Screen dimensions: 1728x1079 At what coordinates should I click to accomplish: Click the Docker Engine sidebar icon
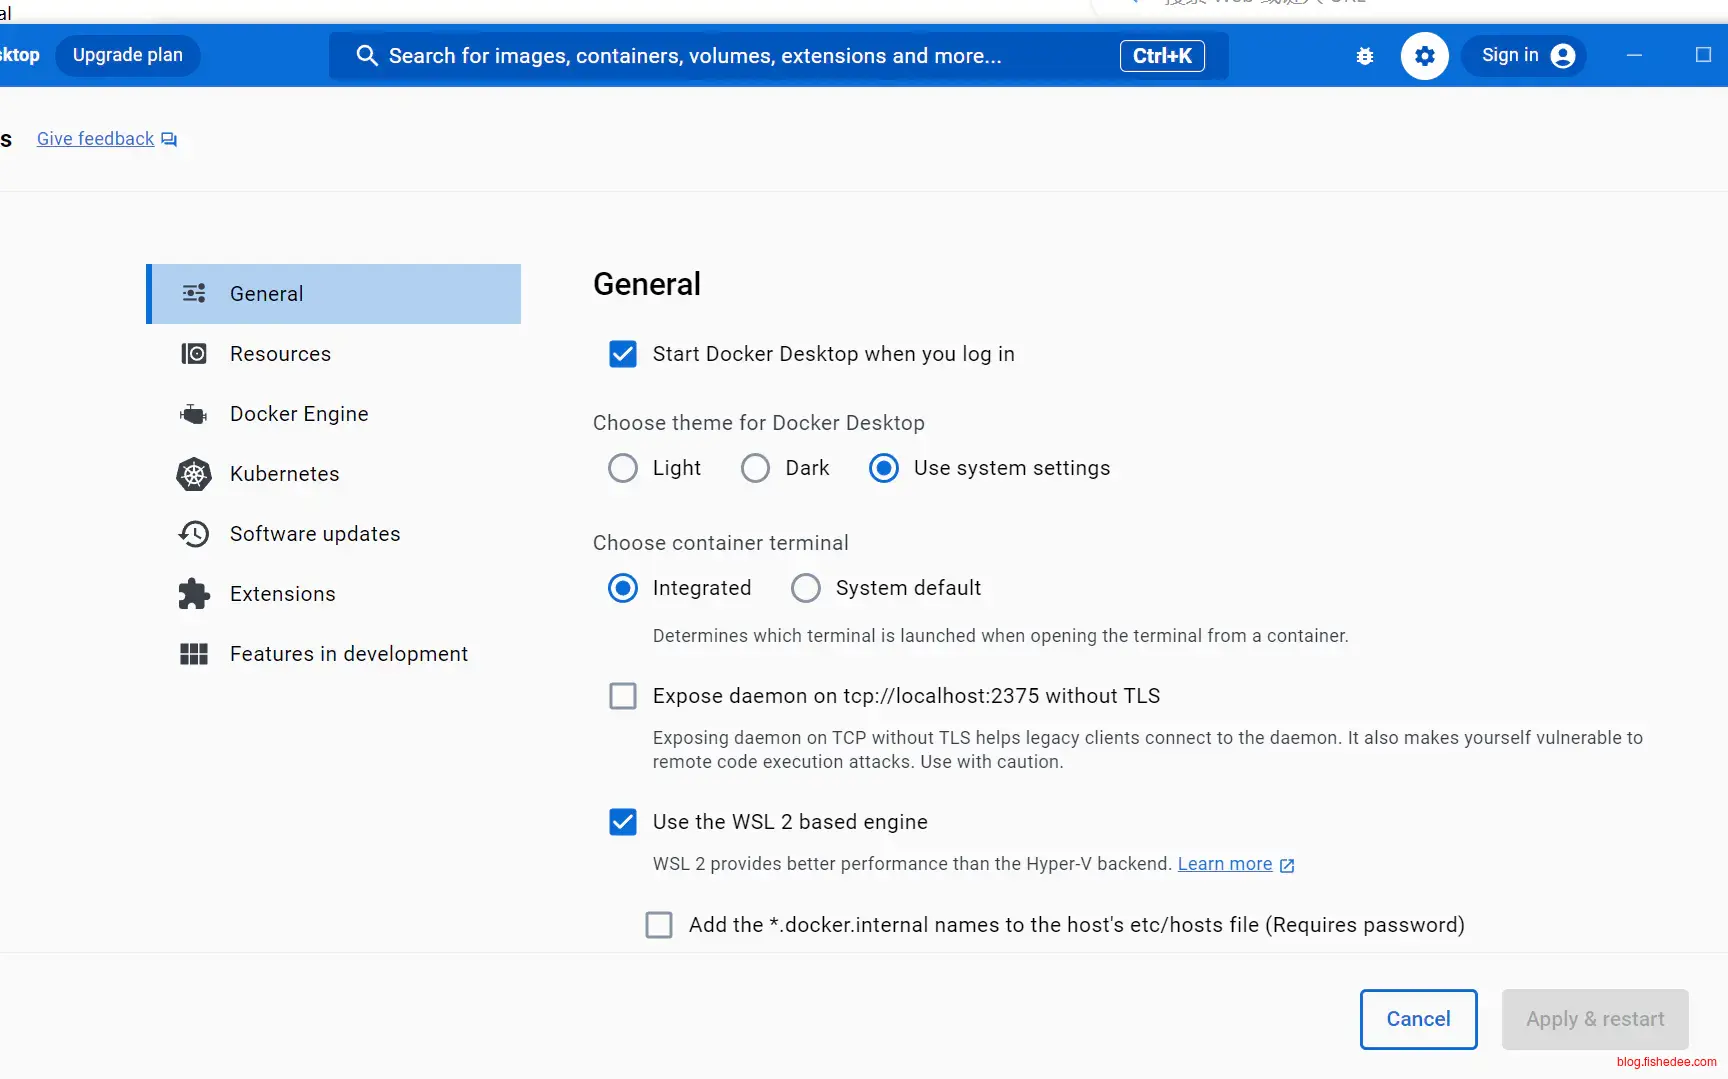tap(194, 414)
